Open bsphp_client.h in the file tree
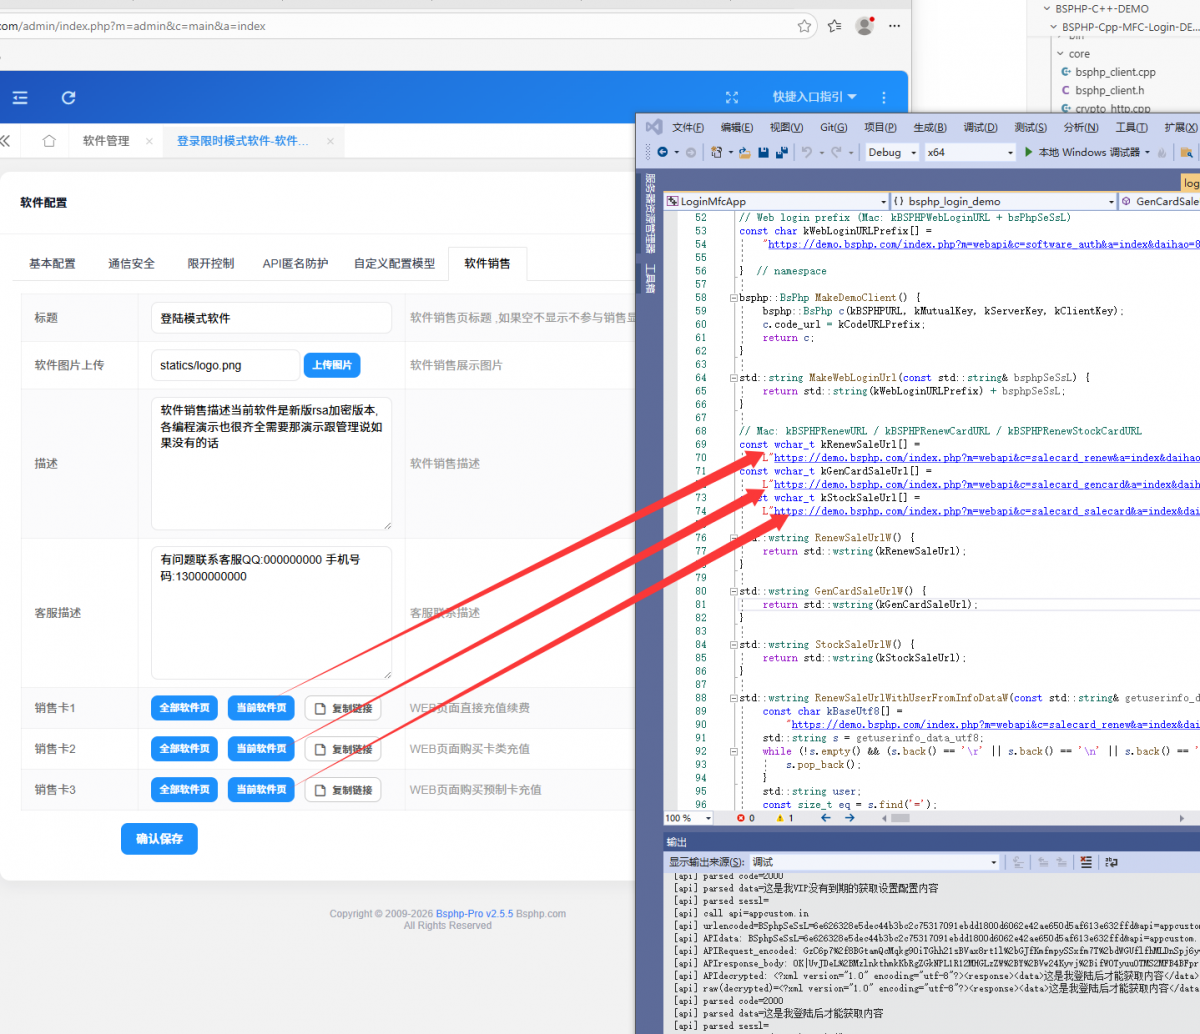 point(1110,90)
